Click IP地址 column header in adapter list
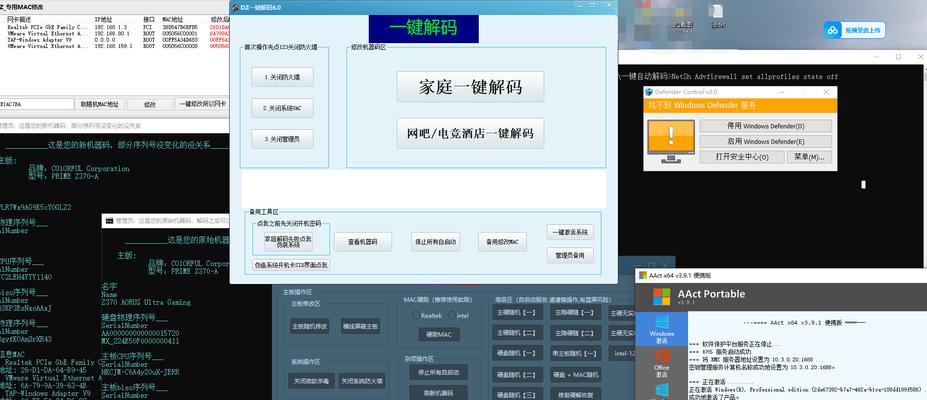 (x=103, y=19)
